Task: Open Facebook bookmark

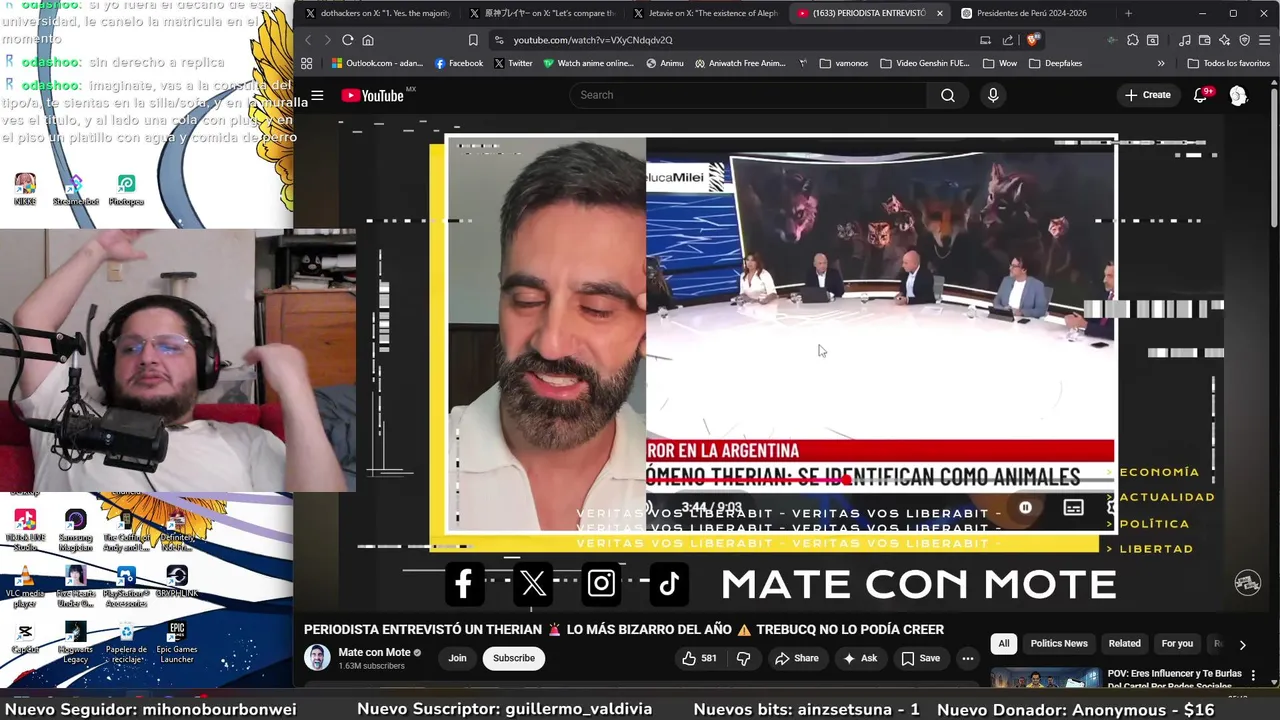Action: pos(459,63)
